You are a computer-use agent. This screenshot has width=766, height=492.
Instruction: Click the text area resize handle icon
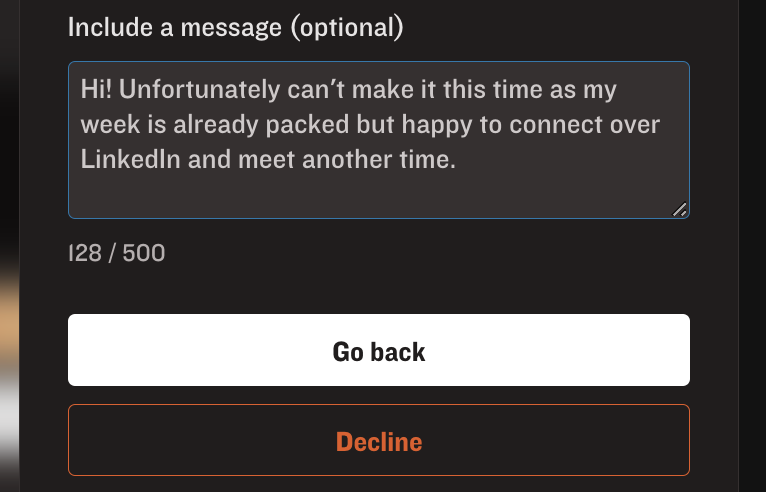[680, 209]
